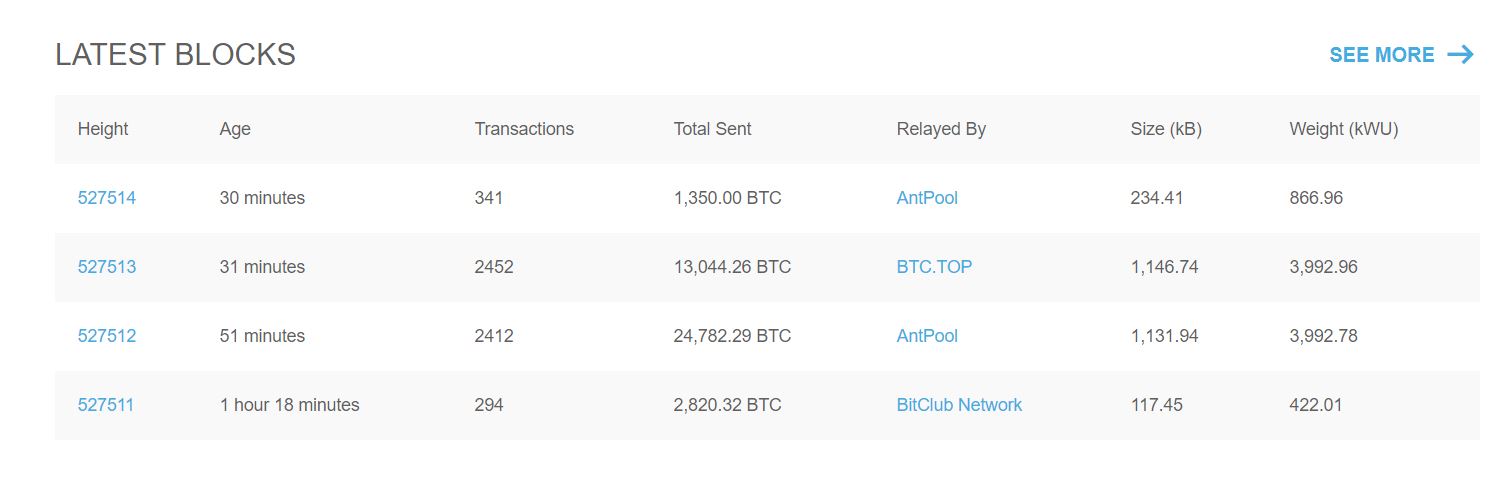1493x486 pixels.
Task: Click the LATEST BLOCKS heading
Action: pos(175,55)
